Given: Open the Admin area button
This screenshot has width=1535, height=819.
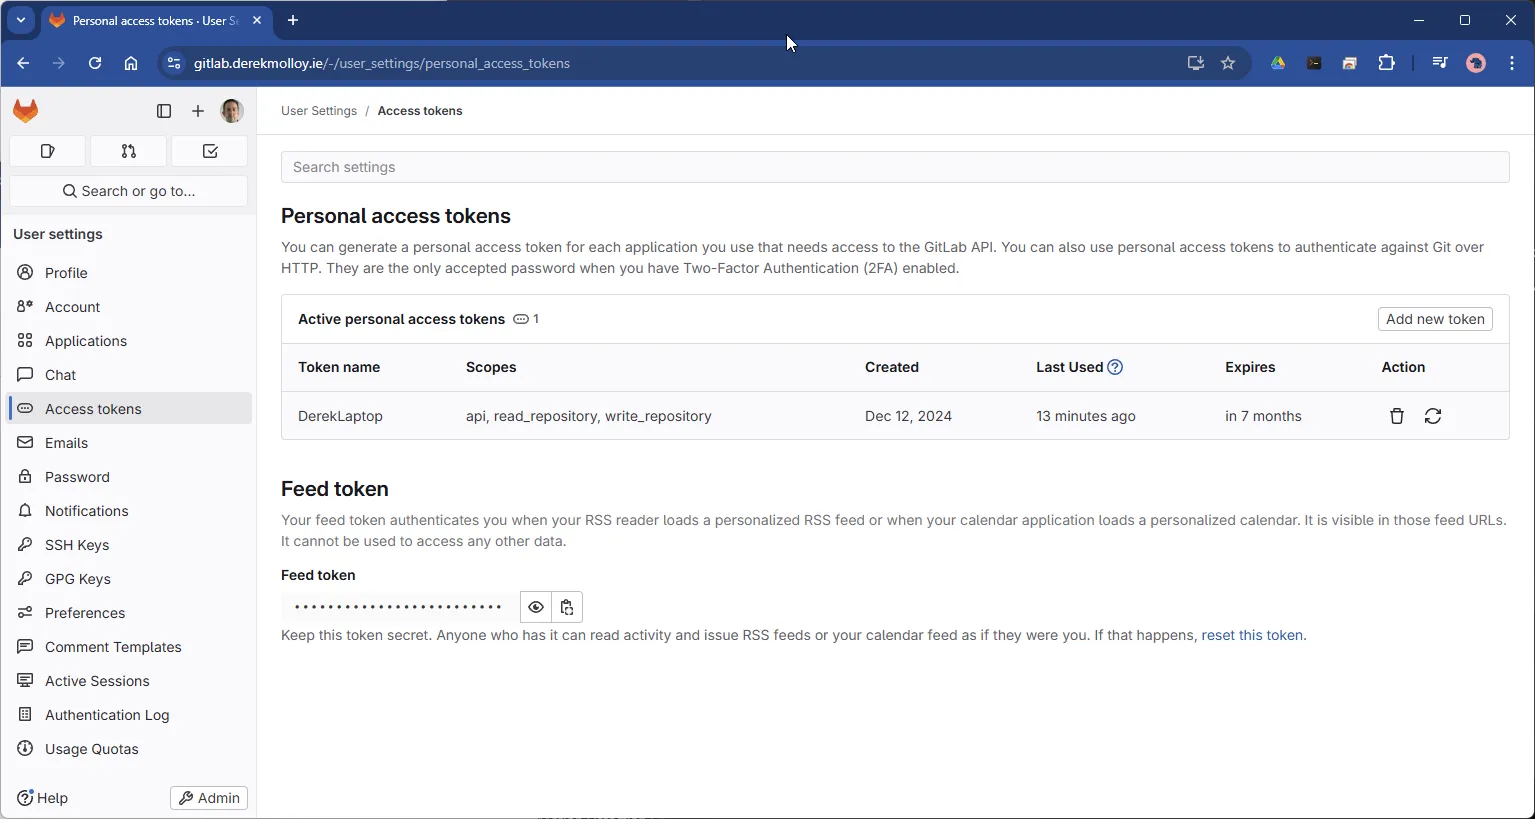Looking at the screenshot, I should tap(209, 798).
